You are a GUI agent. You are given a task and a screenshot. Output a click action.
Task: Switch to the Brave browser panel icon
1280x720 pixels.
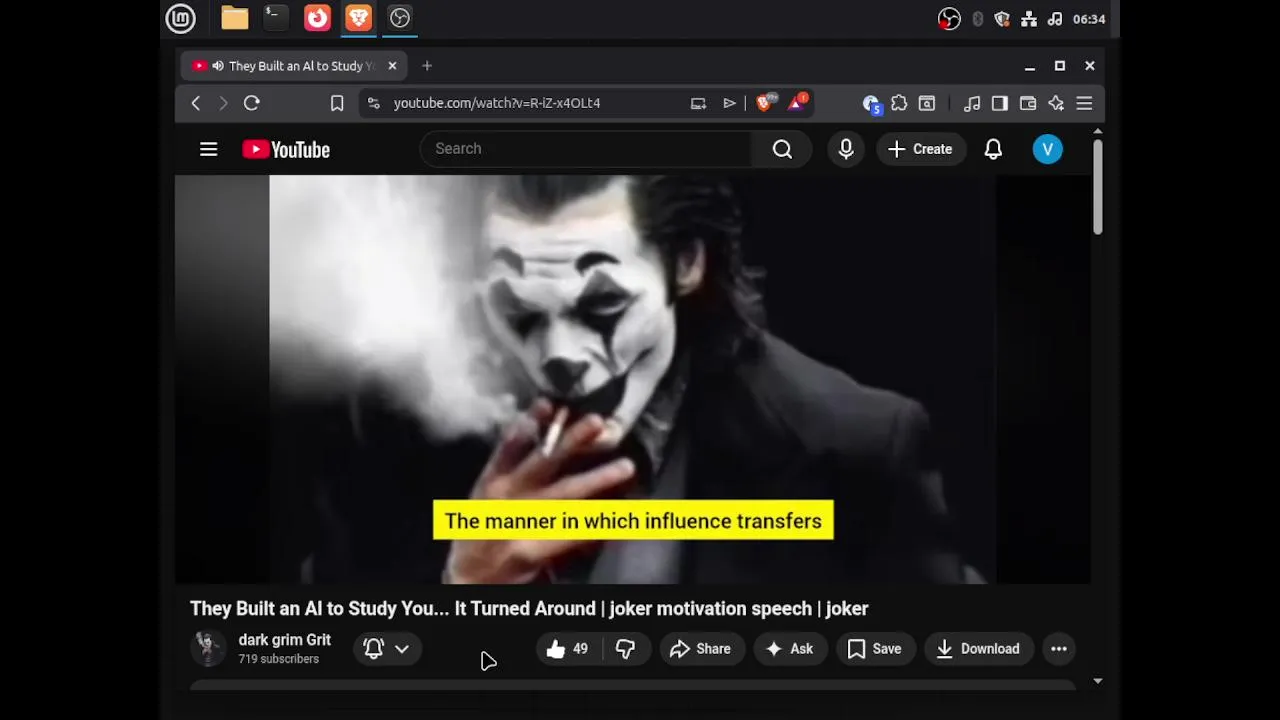pos(358,18)
